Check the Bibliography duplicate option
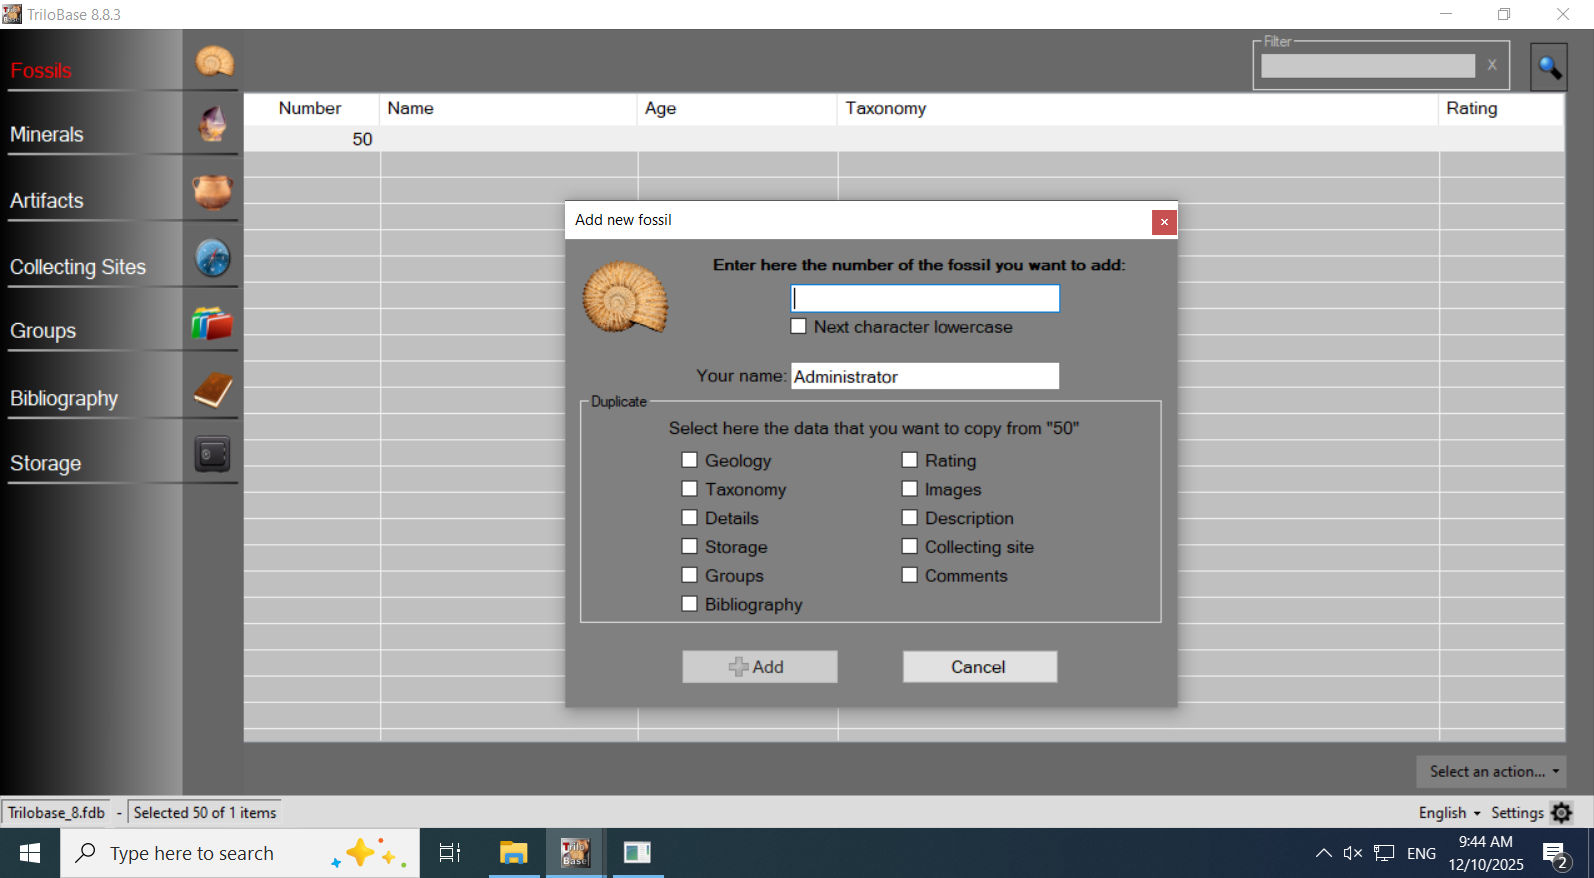The width and height of the screenshot is (1594, 878). pos(689,604)
